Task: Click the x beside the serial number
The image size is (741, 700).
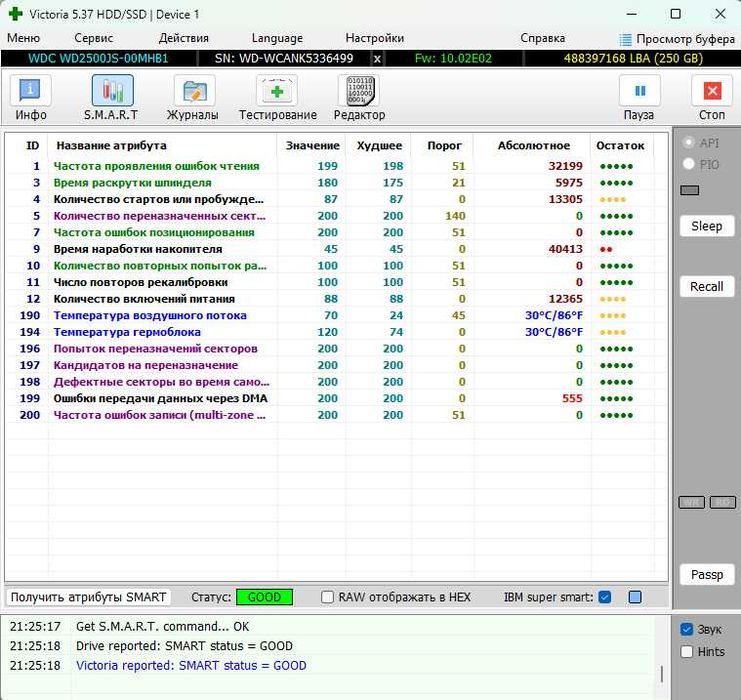Action: (377, 59)
